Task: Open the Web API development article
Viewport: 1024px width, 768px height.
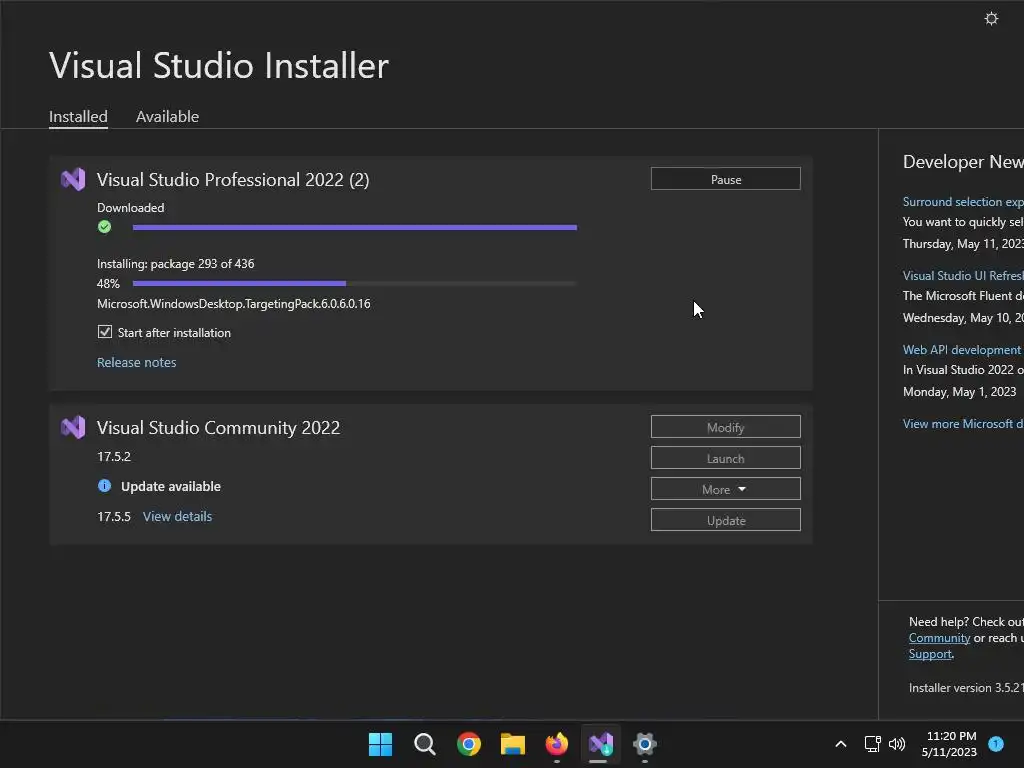Action: coord(963,349)
